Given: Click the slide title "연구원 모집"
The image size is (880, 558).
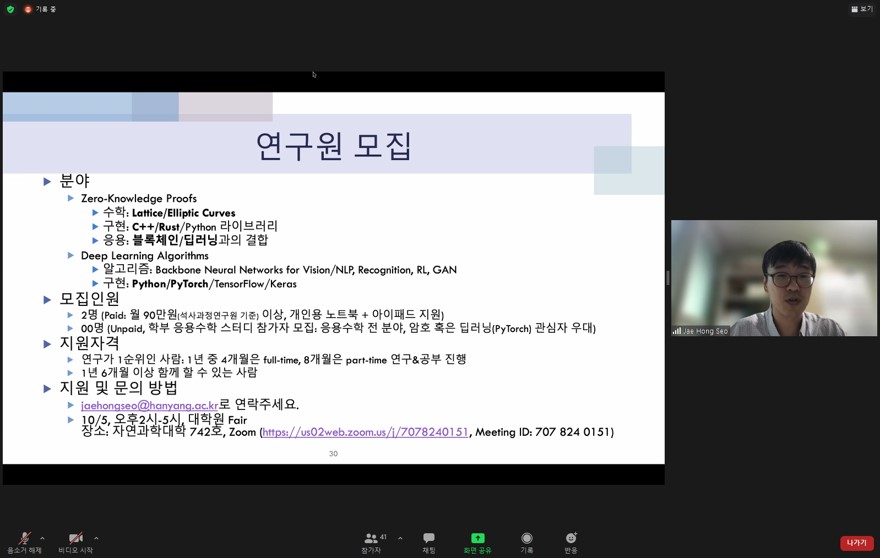Looking at the screenshot, I should 334,146.
